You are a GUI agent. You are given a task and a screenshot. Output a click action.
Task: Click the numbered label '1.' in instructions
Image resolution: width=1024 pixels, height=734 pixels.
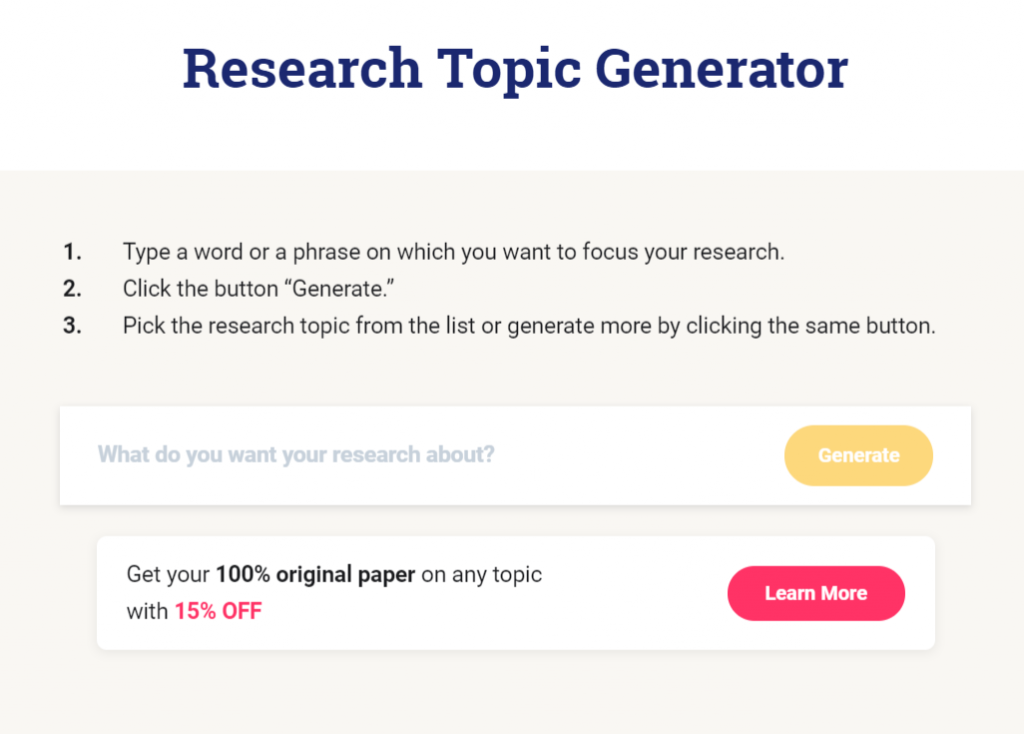[x=70, y=251]
